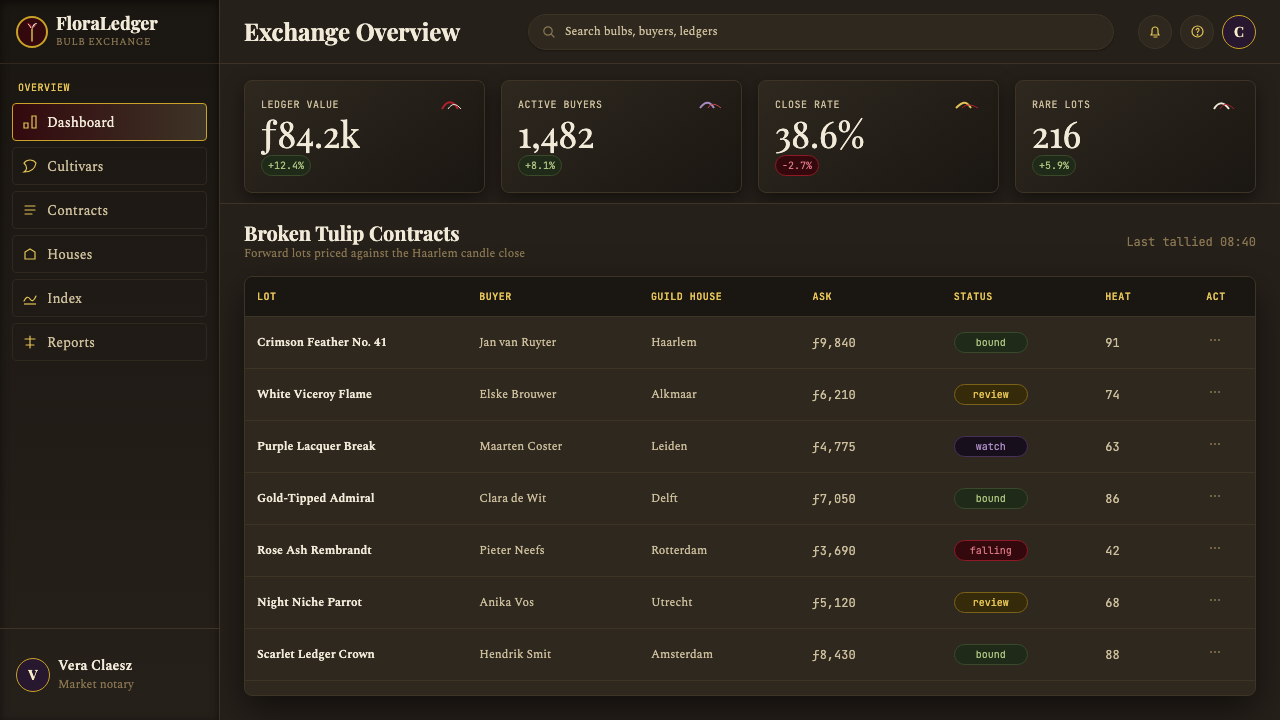Open the Houses section
This screenshot has width=1280, height=720.
click(109, 254)
